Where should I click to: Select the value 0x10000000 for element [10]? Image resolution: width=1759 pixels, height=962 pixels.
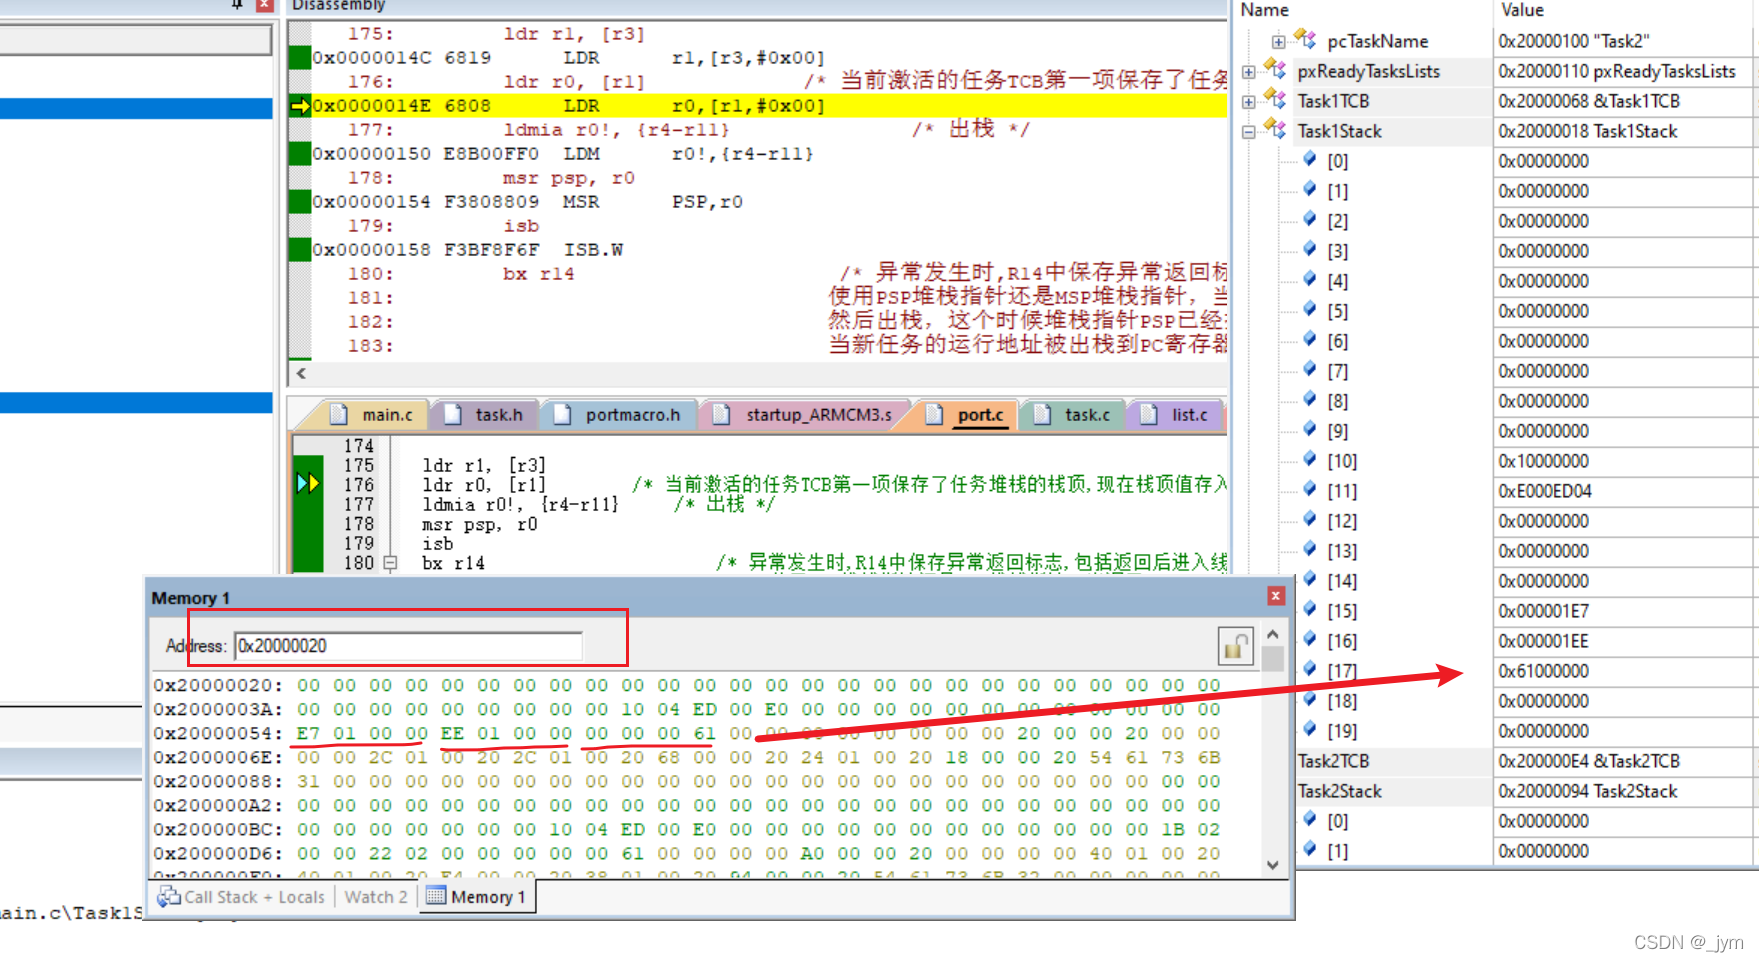point(1543,461)
